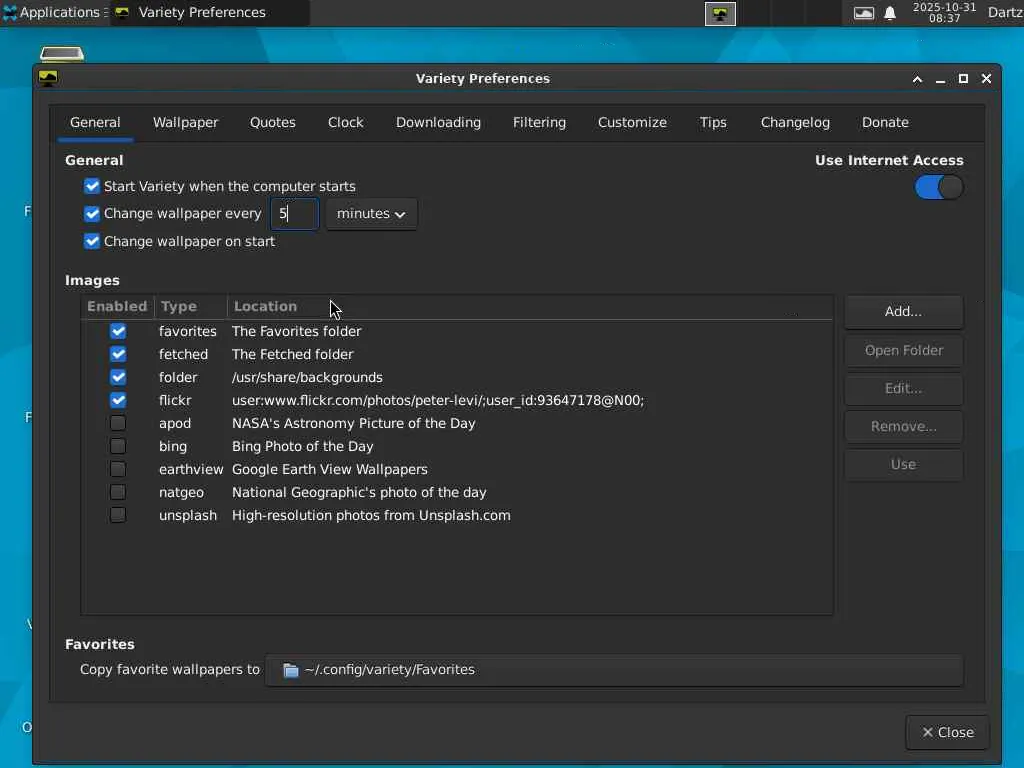Screen dimensions: 1024x768
Task: Click the Variety tray icon in the top panel
Action: click(x=720, y=14)
